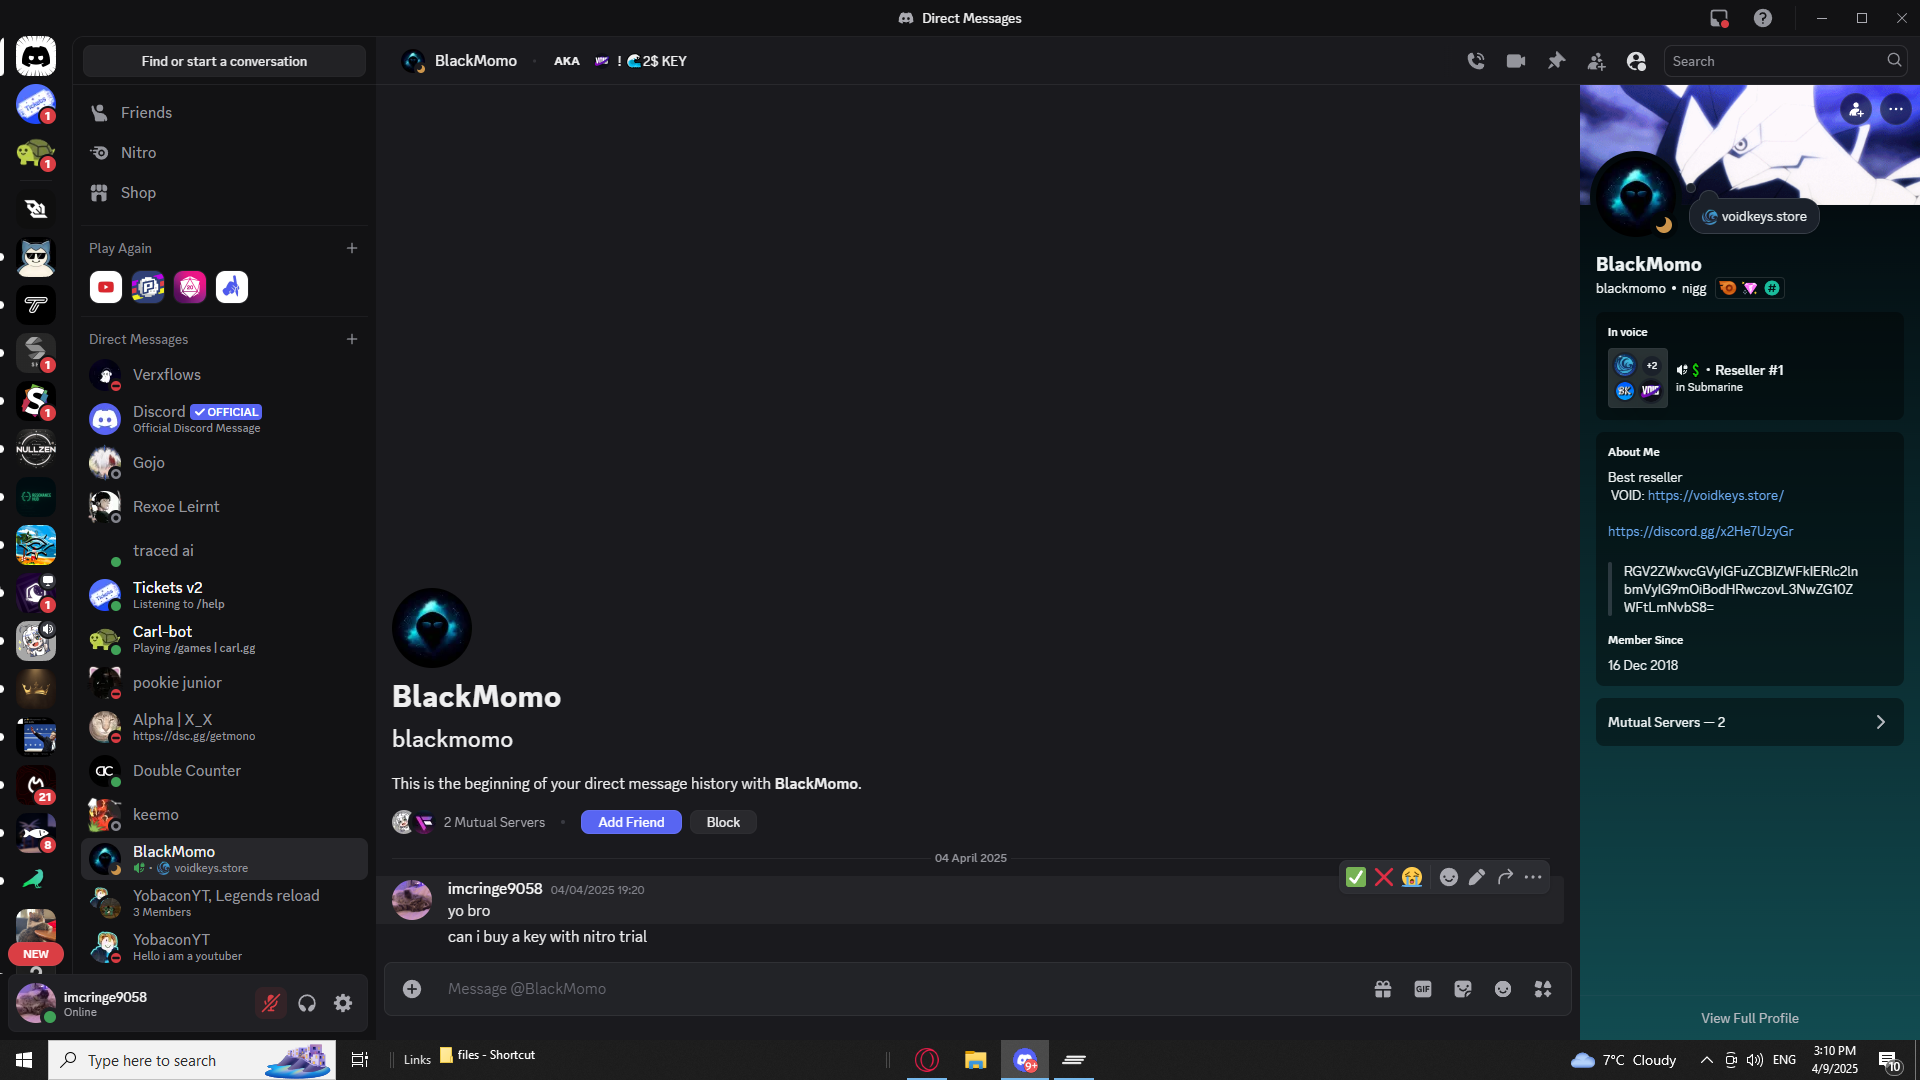This screenshot has width=1920, height=1080.
Task: Expand Mutual Servers list
Action: click(1750, 722)
